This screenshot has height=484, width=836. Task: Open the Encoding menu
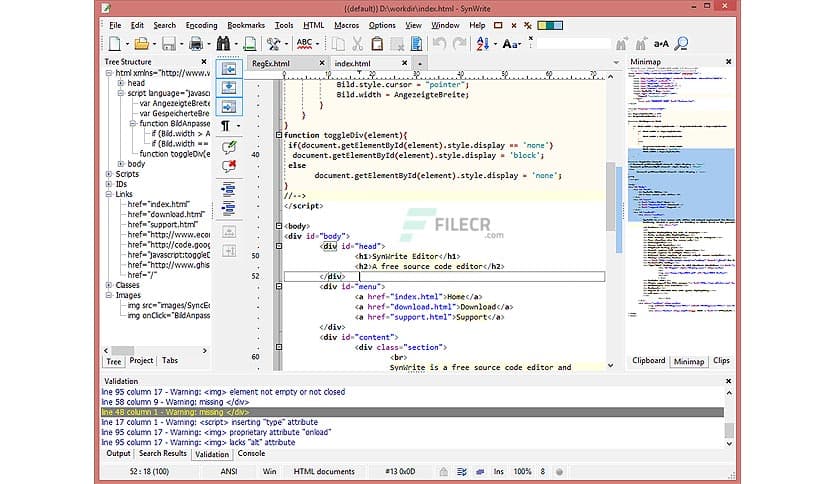pyautogui.click(x=201, y=25)
